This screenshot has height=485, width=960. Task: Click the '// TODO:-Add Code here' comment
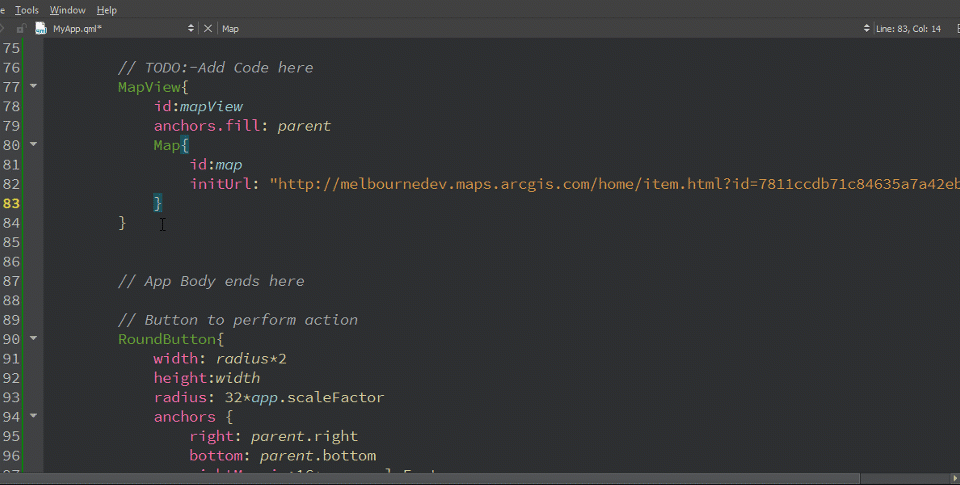(216, 67)
